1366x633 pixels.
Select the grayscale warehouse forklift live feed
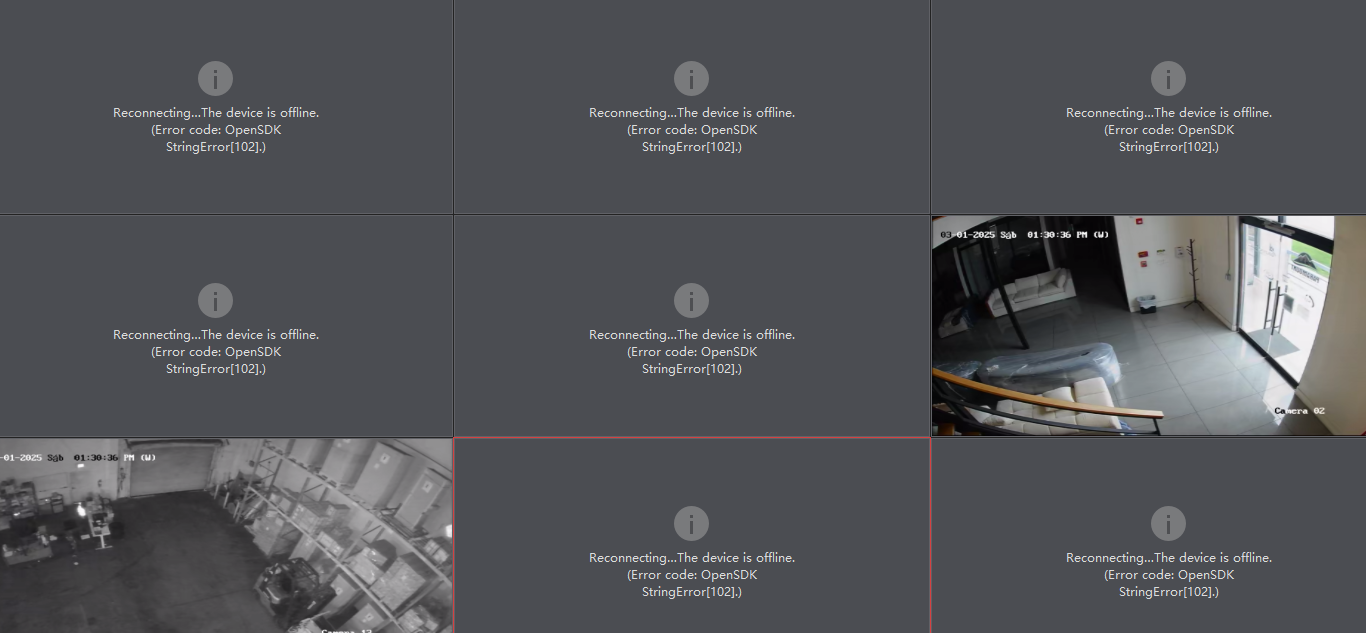(226, 536)
